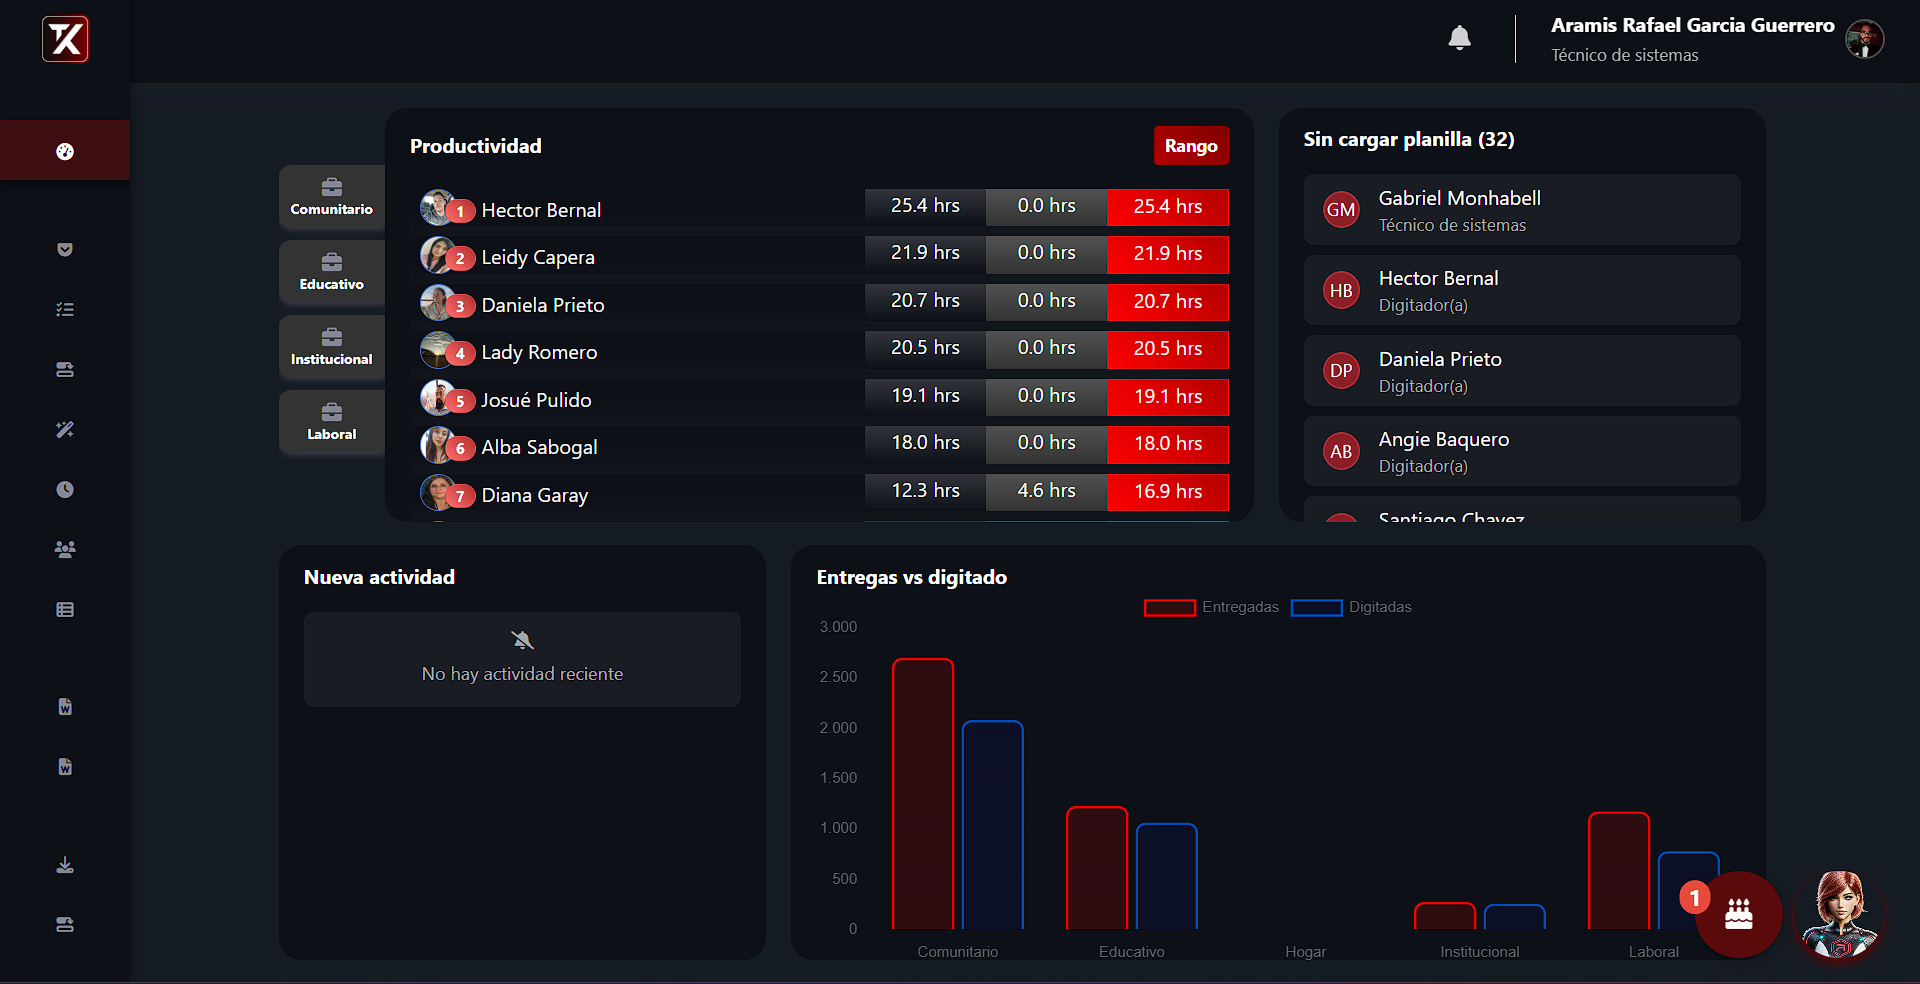This screenshot has height=984, width=1920.
Task: Open the users group sidebar icon
Action: (x=65, y=550)
